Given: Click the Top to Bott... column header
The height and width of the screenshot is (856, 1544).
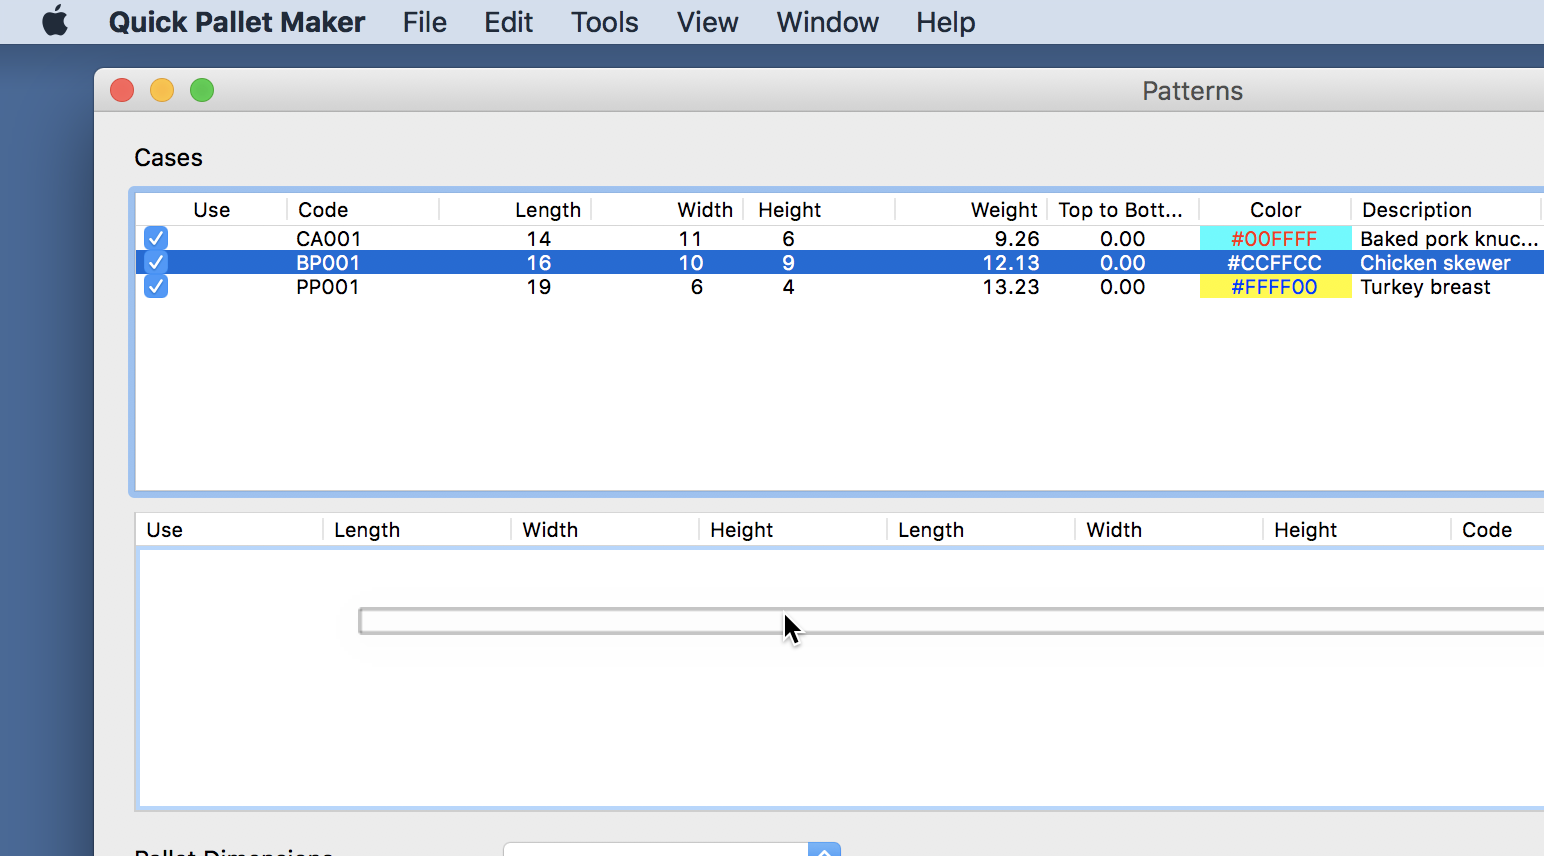Looking at the screenshot, I should tap(1121, 210).
